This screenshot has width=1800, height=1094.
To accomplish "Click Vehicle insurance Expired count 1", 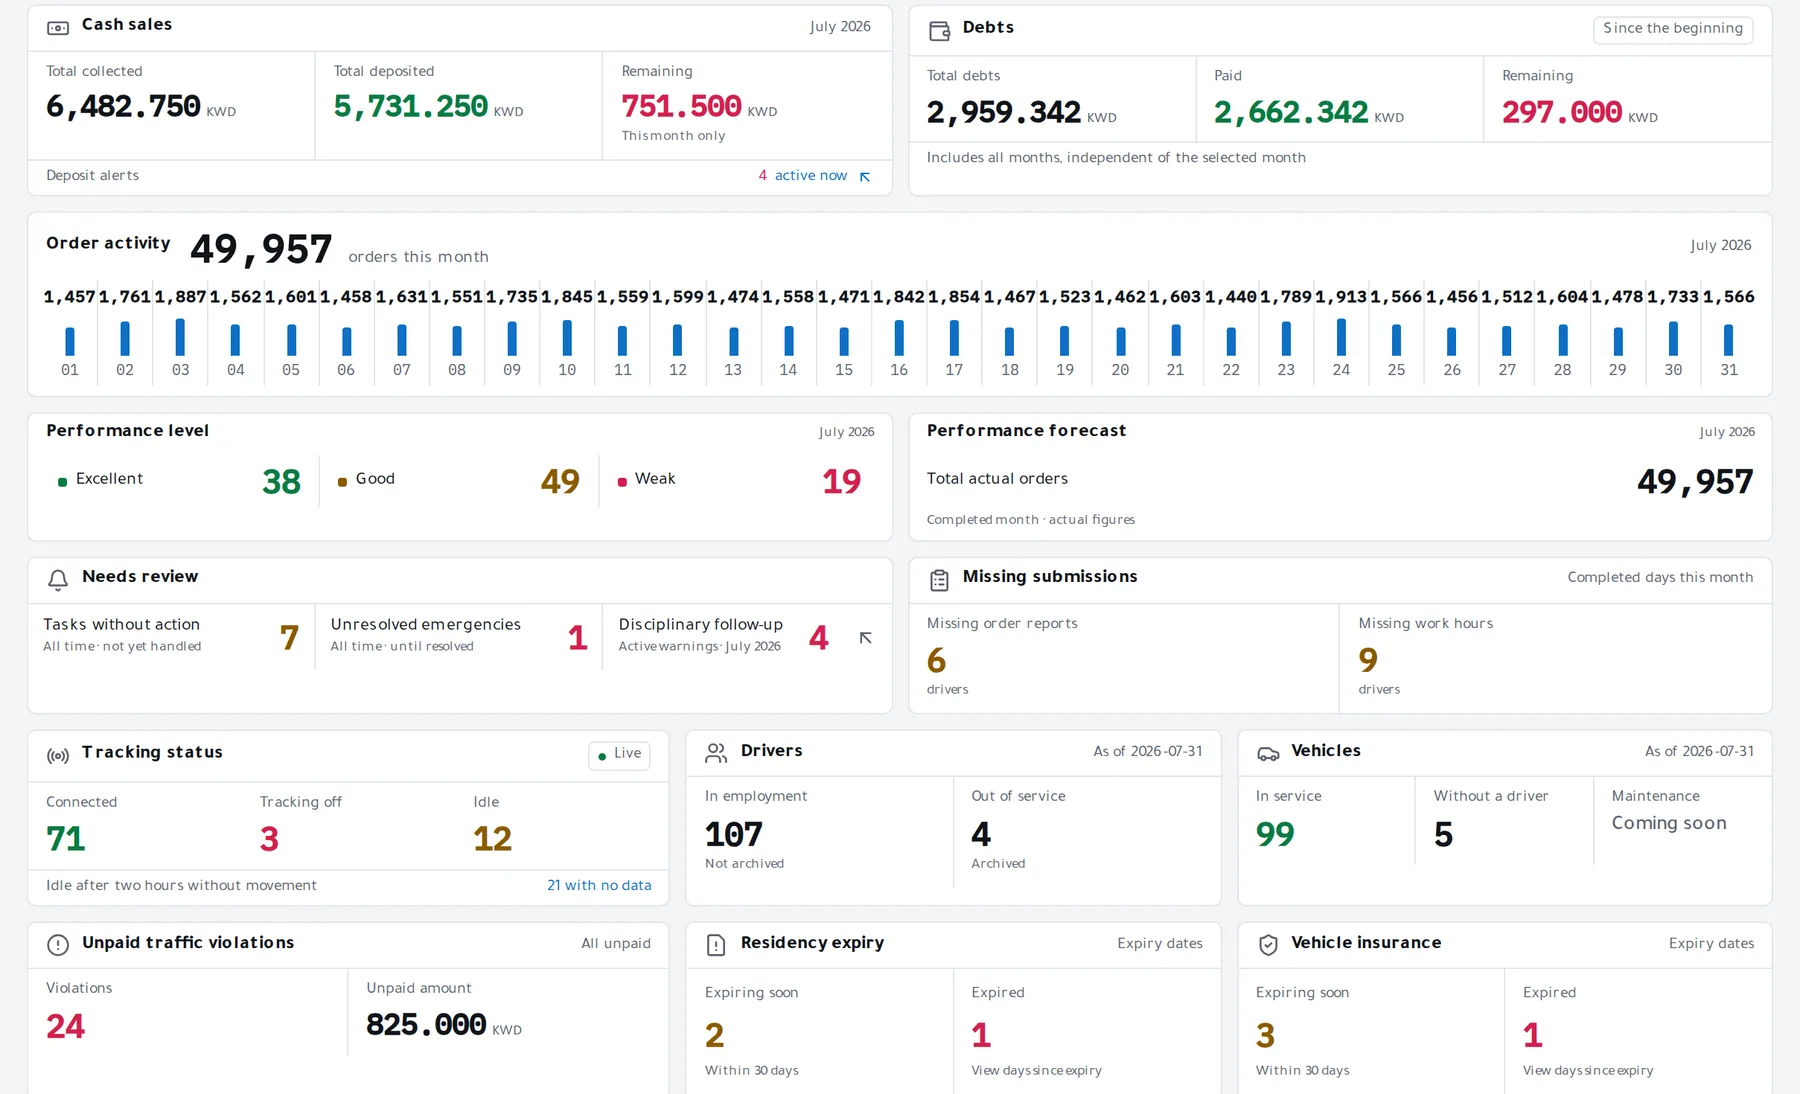I will coord(1533,1036).
